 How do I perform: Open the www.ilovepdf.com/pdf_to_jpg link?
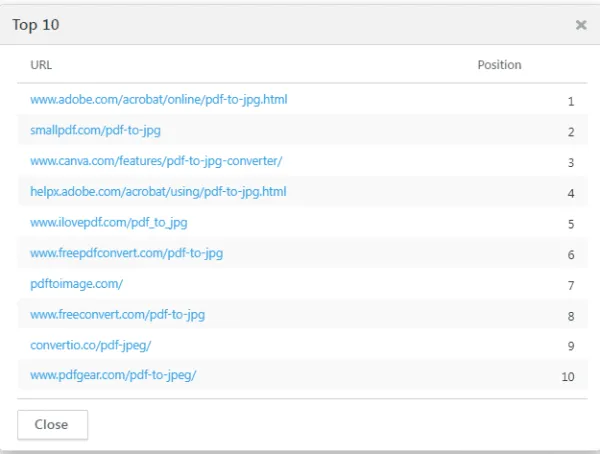click(109, 223)
